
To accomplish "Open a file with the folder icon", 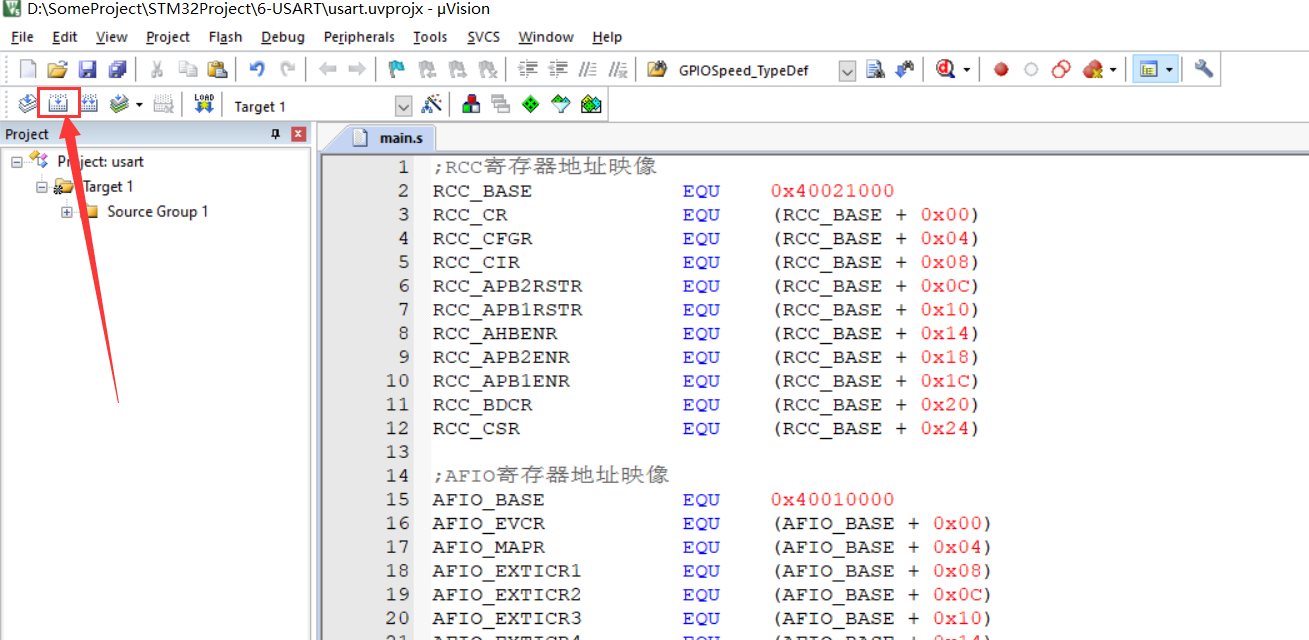I will pyautogui.click(x=57, y=69).
